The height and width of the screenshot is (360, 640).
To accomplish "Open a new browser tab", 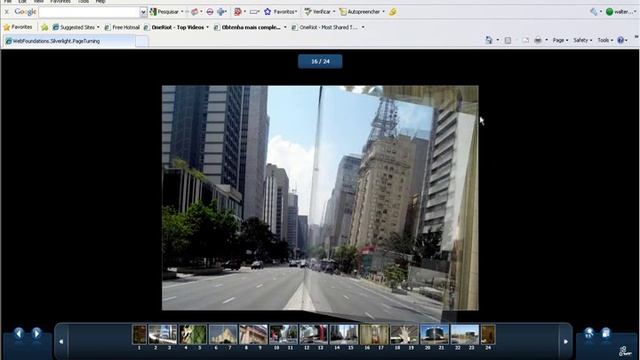I will [142, 41].
